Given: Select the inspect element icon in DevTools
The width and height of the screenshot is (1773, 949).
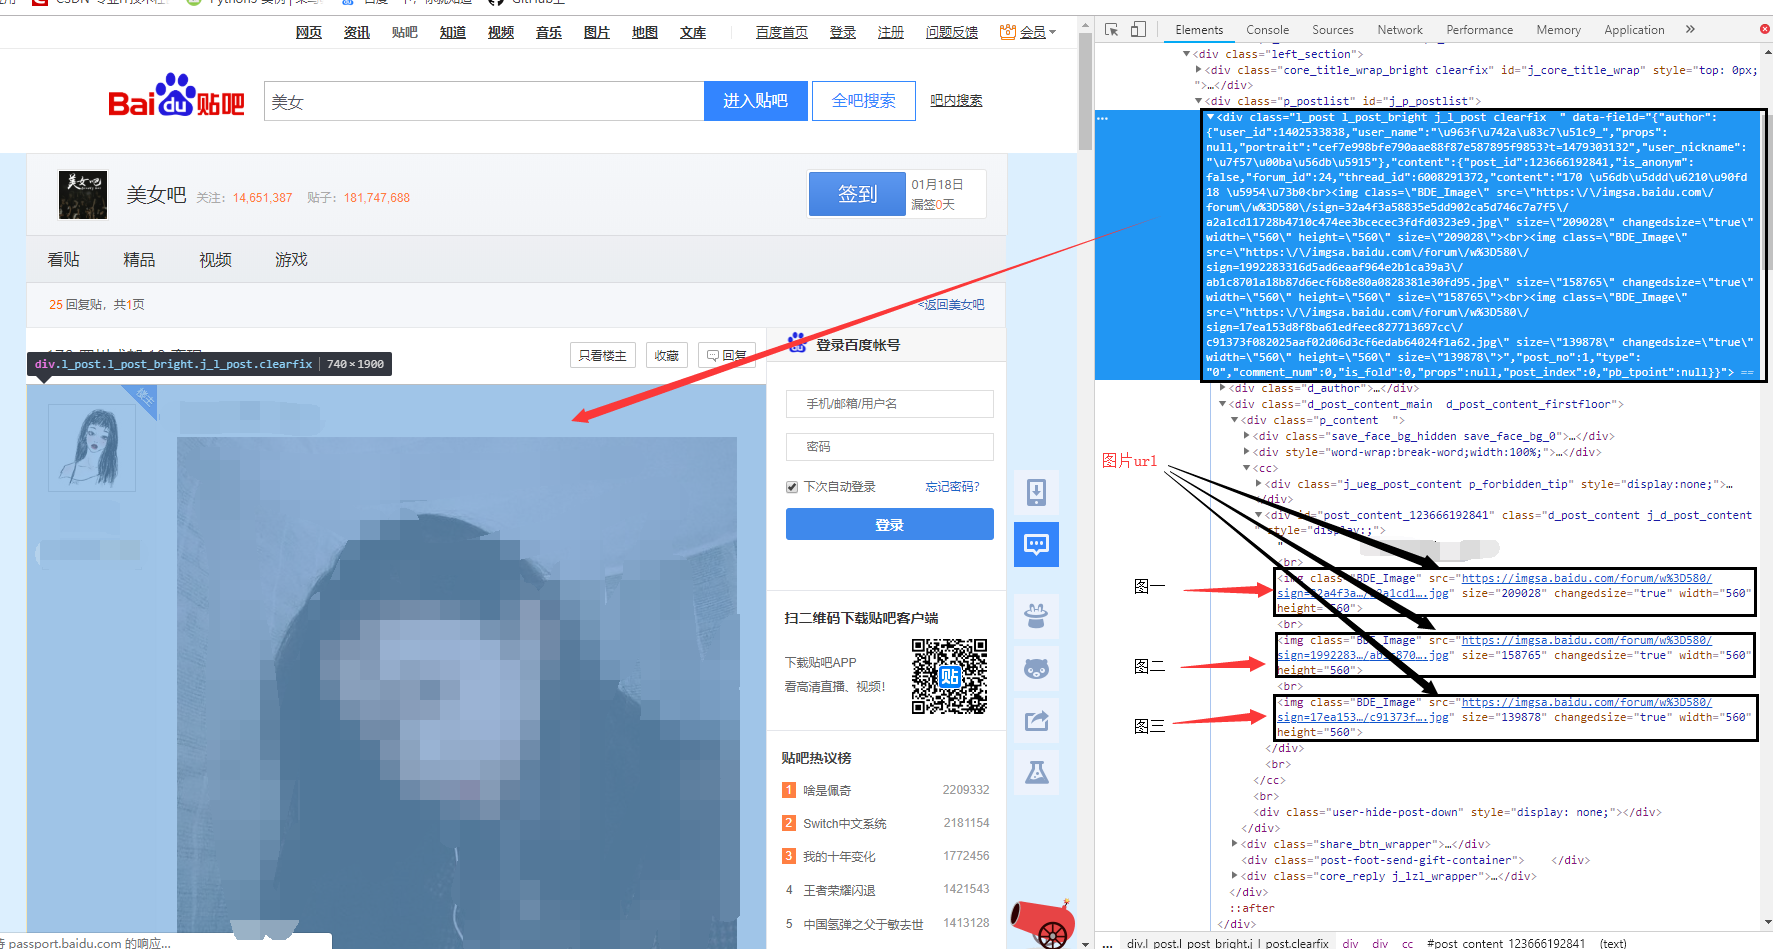Looking at the screenshot, I should pyautogui.click(x=1111, y=29).
